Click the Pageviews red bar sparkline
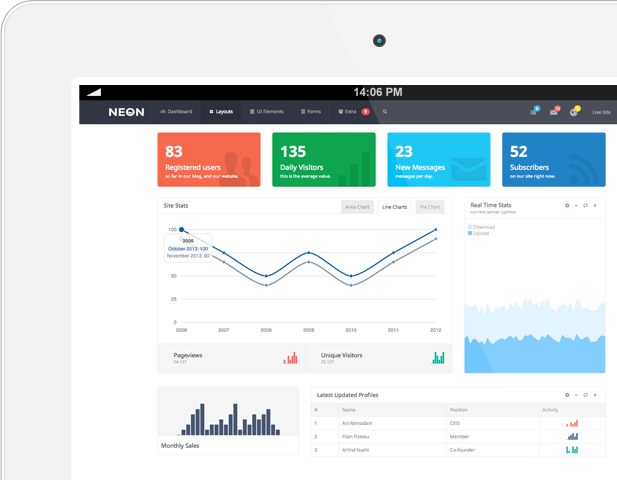This screenshot has width=617, height=480. [290, 358]
